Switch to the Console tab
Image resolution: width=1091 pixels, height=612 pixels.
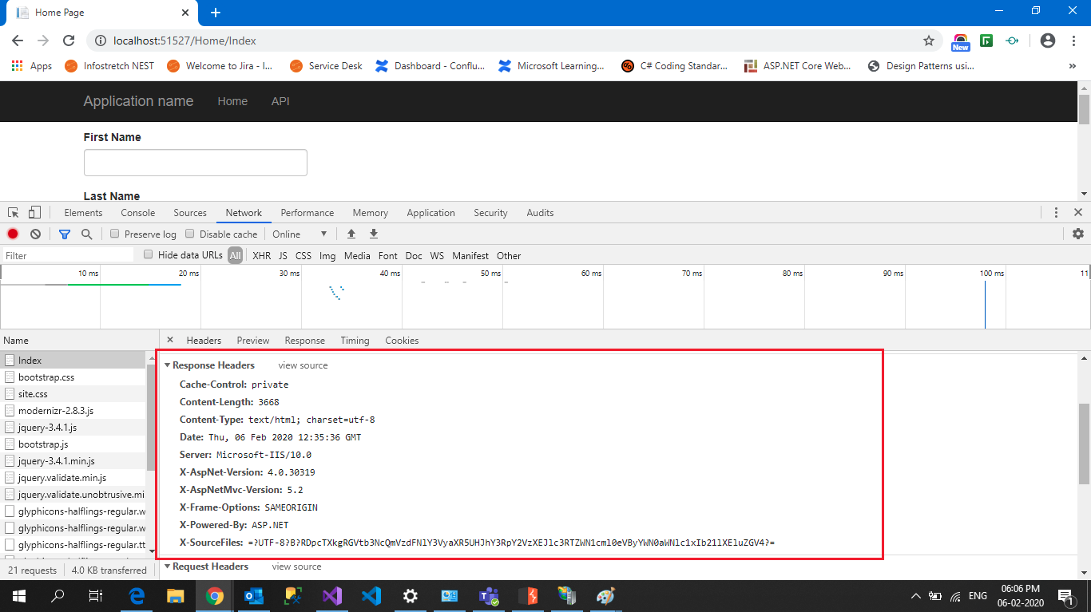pyautogui.click(x=138, y=213)
